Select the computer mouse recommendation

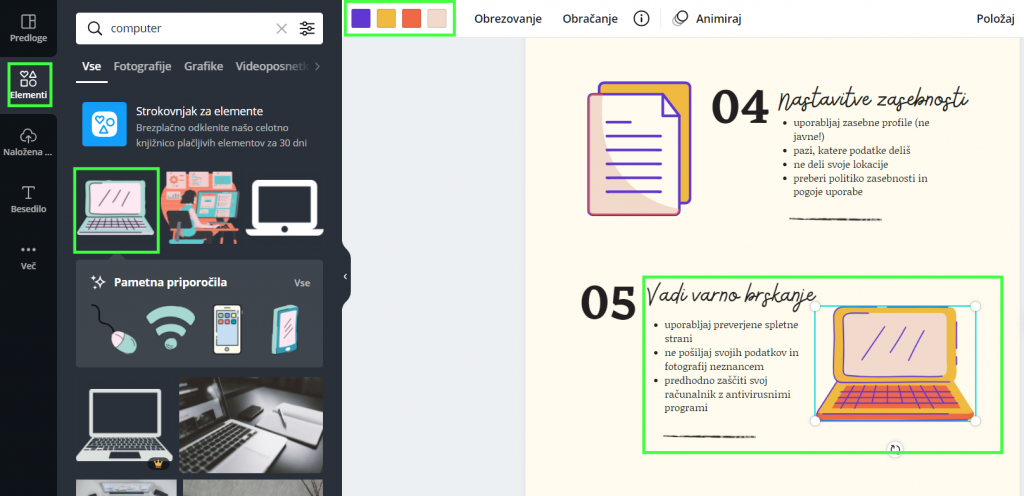click(114, 329)
